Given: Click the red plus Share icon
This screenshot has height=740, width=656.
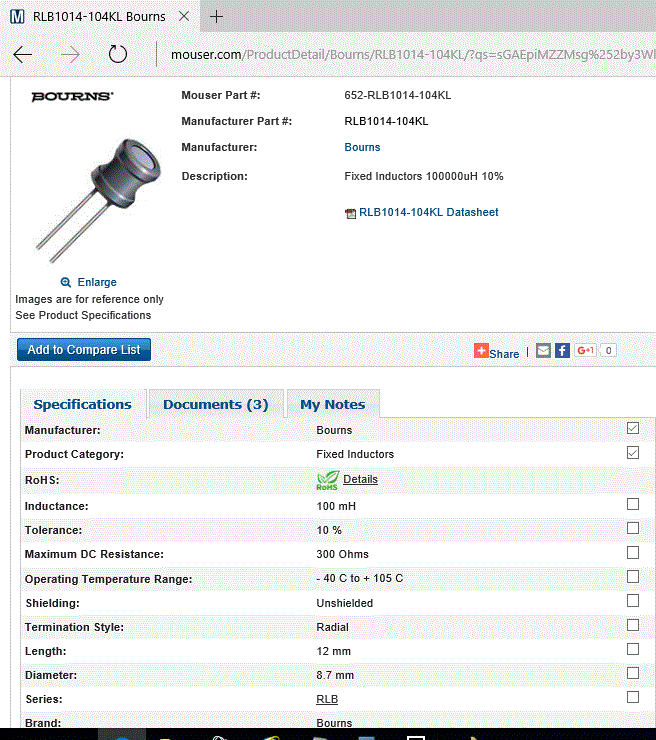Looking at the screenshot, I should (481, 351).
